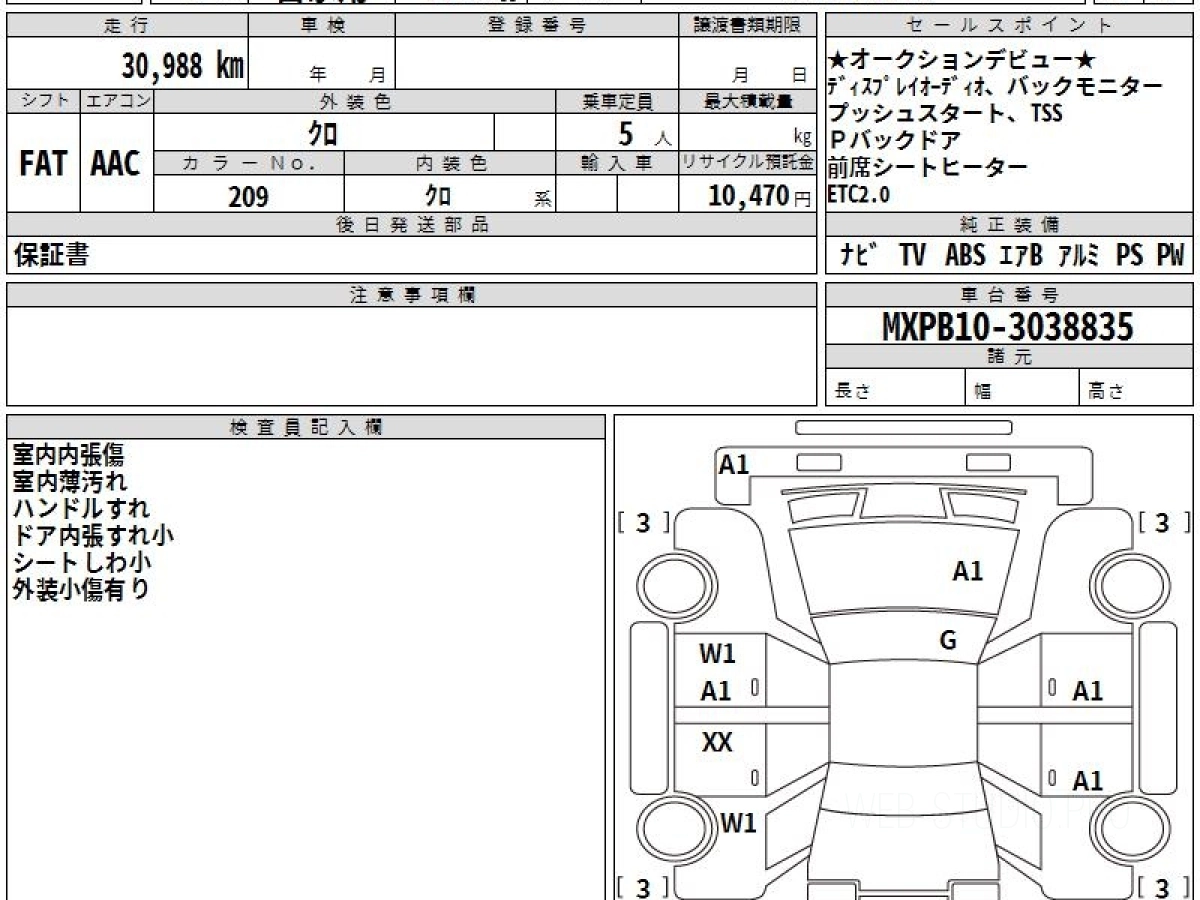The width and height of the screenshot is (1200, 900).
Task: Select the color number 209
Action: [x=248, y=197]
